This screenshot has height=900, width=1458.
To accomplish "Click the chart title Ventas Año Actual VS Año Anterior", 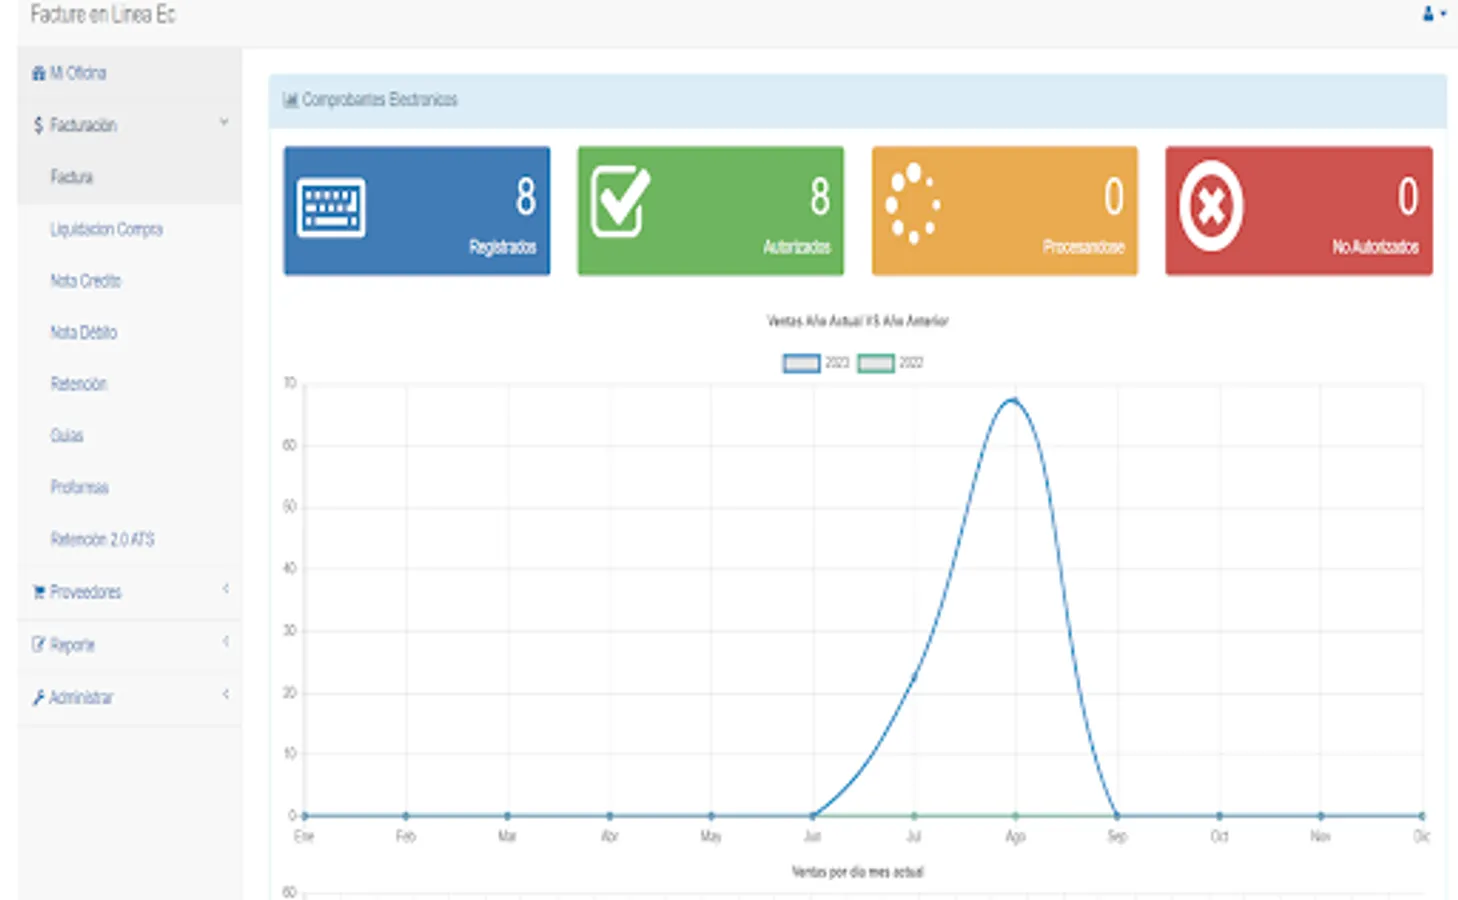I will point(857,321).
